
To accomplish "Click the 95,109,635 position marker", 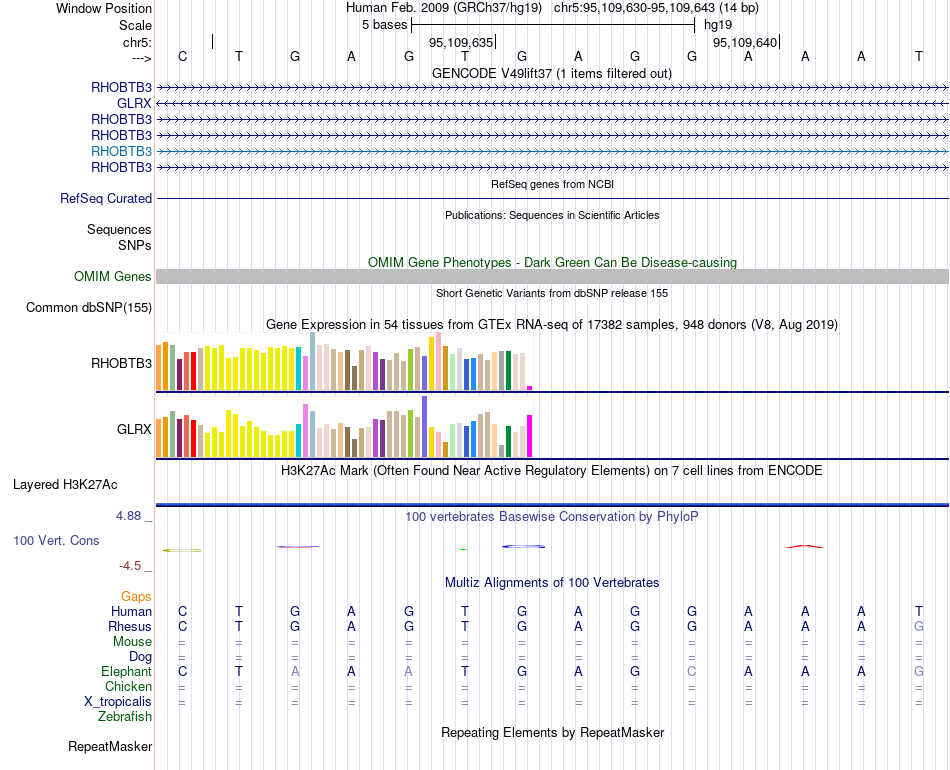I will click(462, 42).
